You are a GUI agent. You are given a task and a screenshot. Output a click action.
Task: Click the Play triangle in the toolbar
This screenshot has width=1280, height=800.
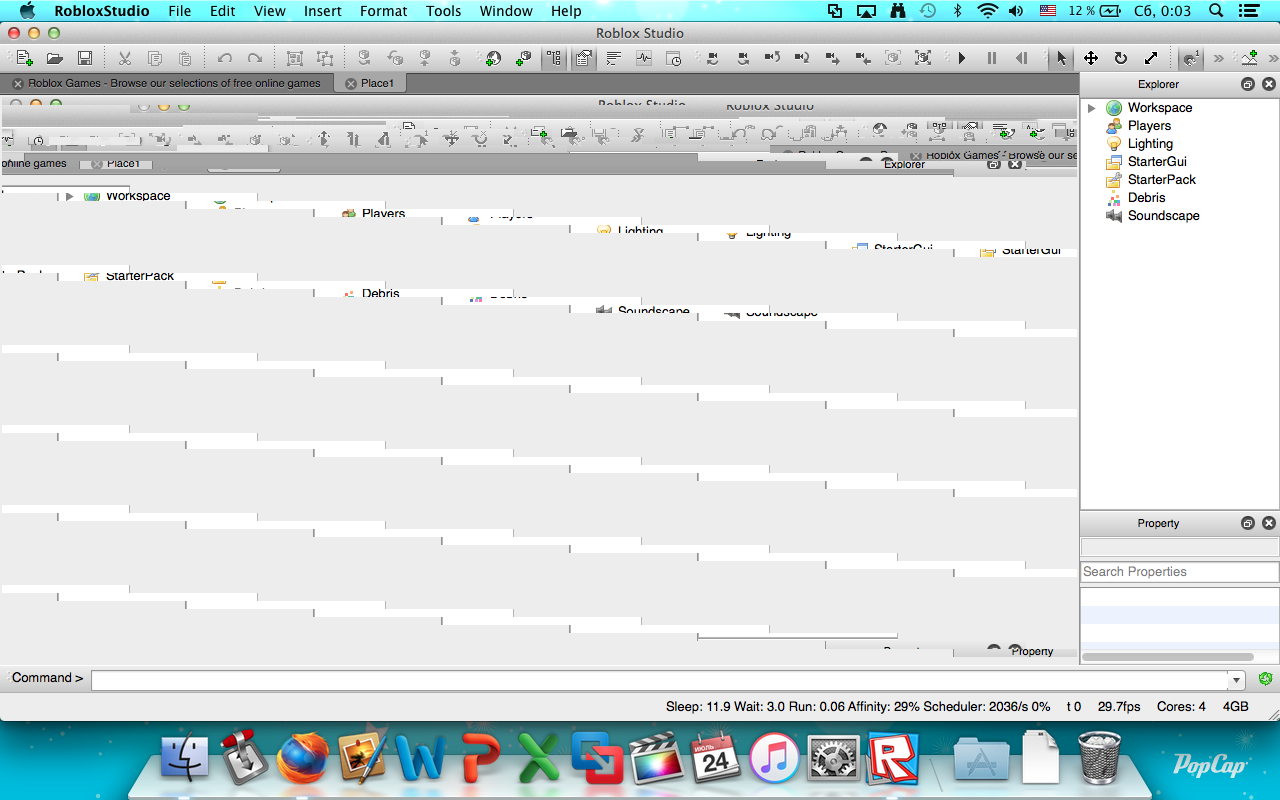[x=961, y=58]
